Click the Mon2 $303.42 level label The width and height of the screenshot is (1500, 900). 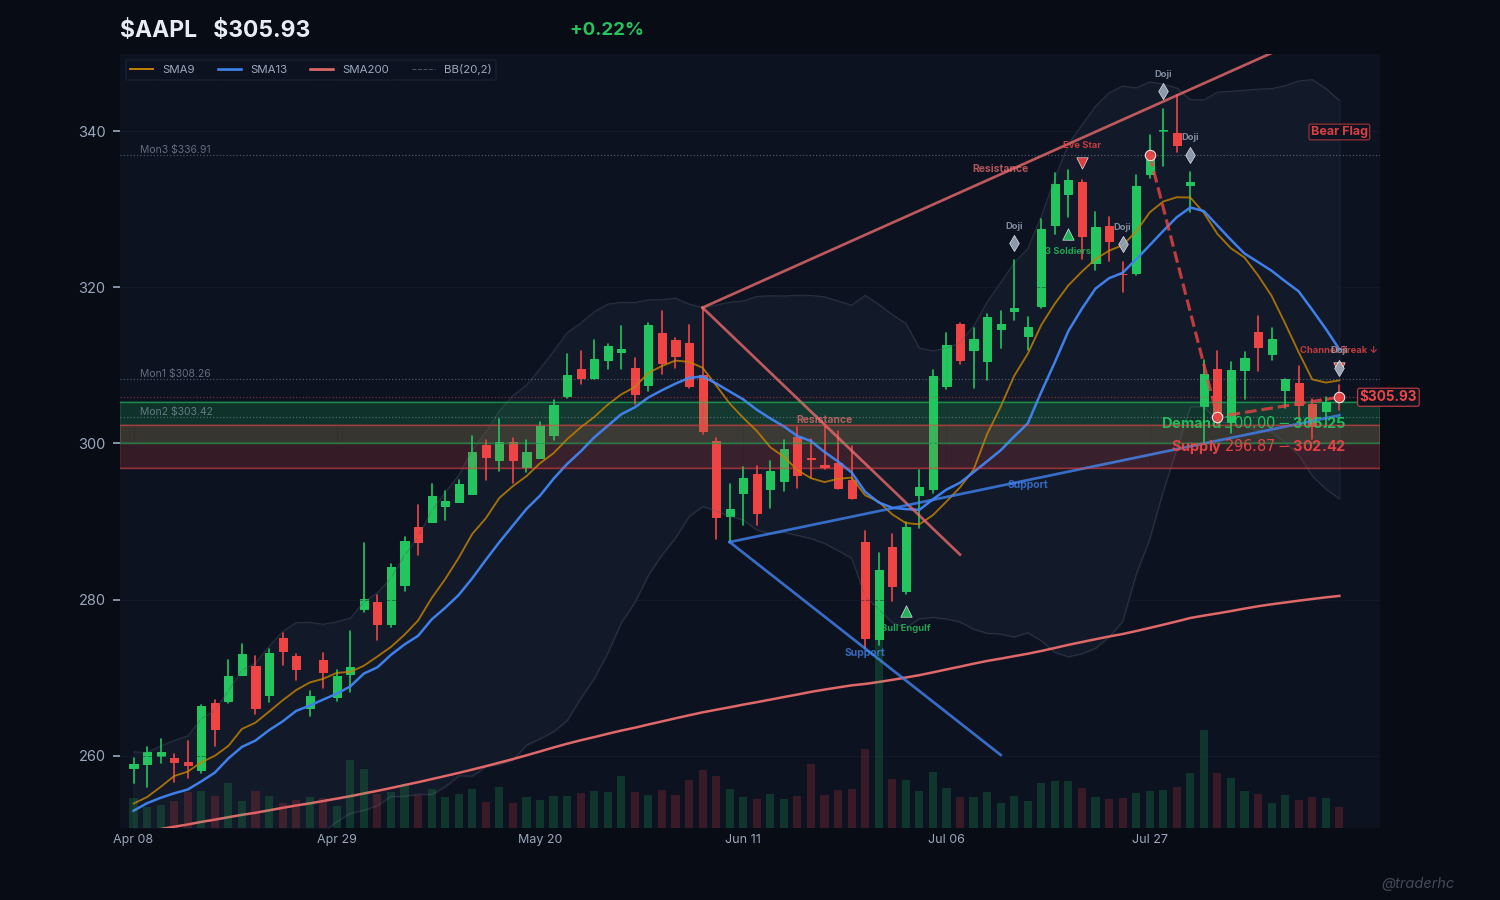coord(176,411)
